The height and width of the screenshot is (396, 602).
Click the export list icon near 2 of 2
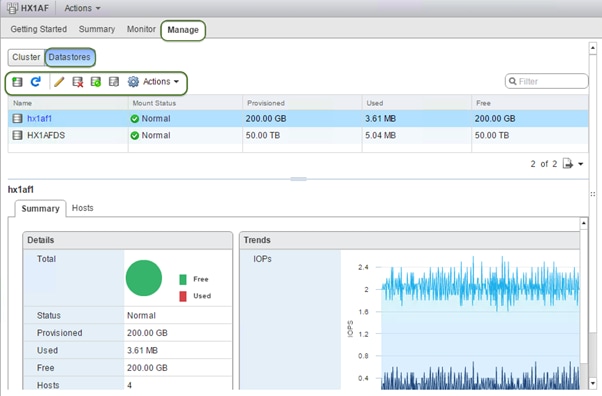pos(567,164)
